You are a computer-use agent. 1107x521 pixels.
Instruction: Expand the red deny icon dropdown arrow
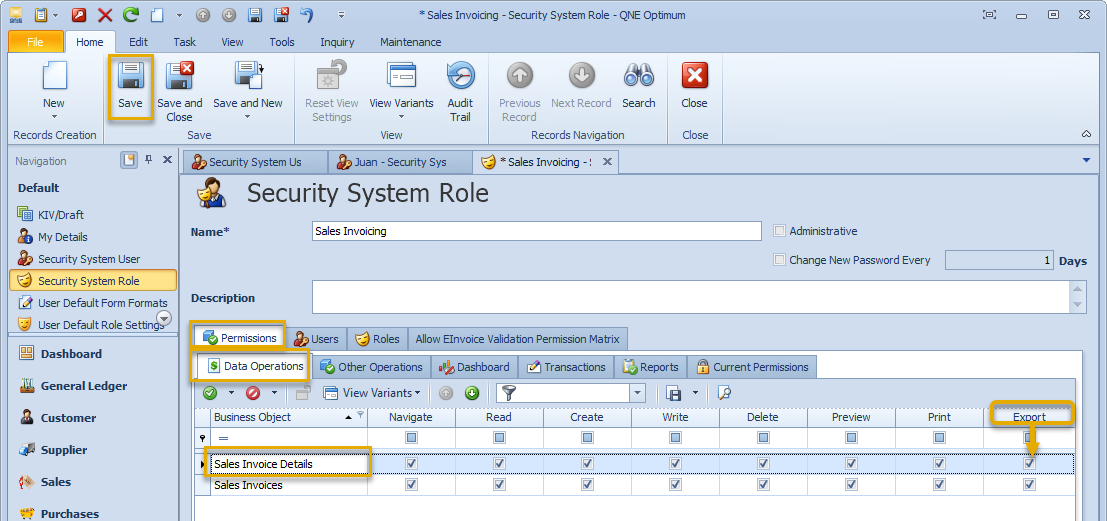click(274, 393)
